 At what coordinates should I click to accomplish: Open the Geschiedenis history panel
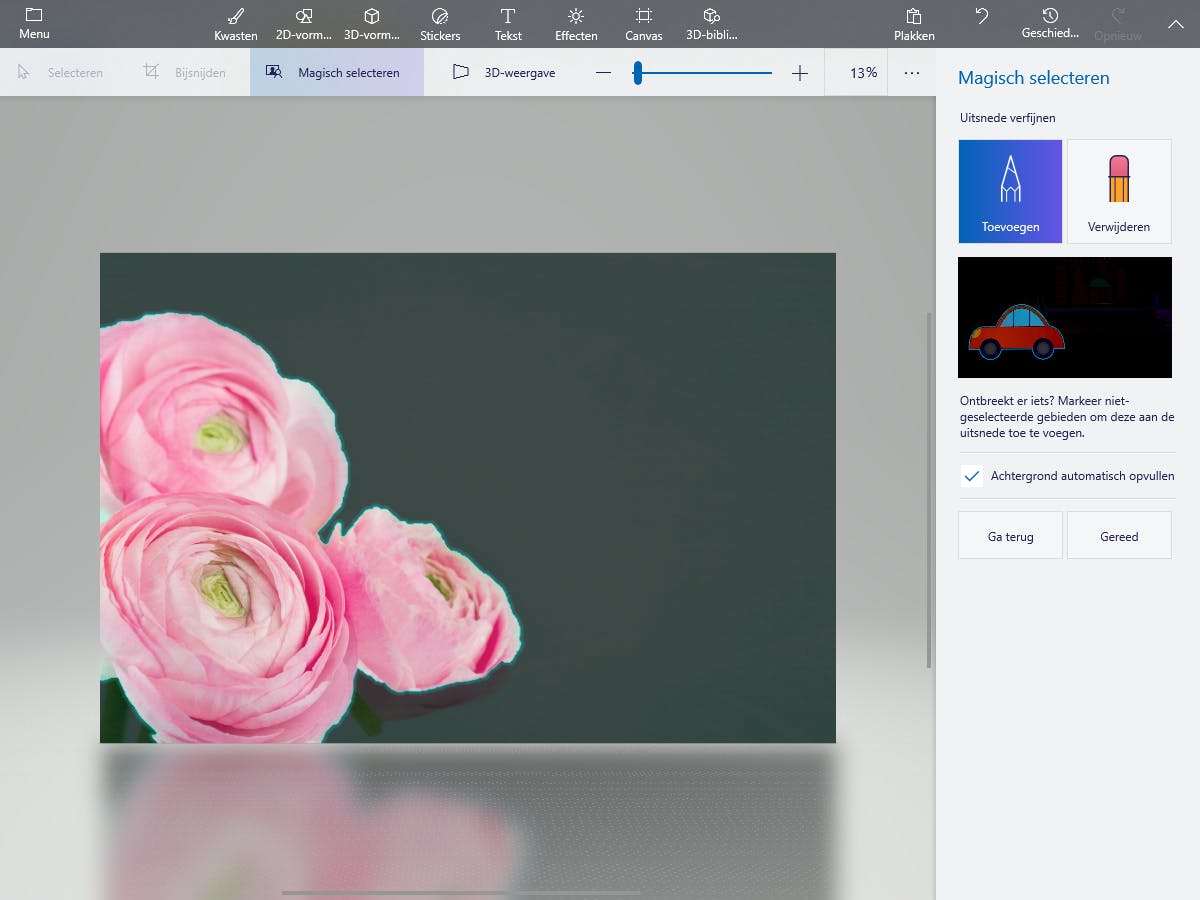click(1050, 24)
